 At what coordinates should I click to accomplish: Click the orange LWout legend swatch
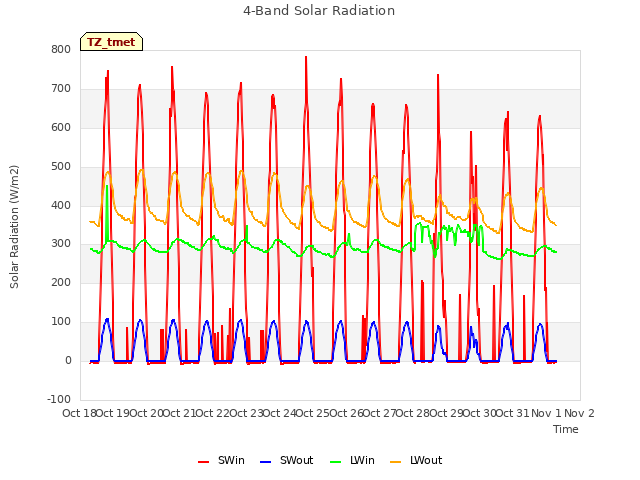pos(396,462)
